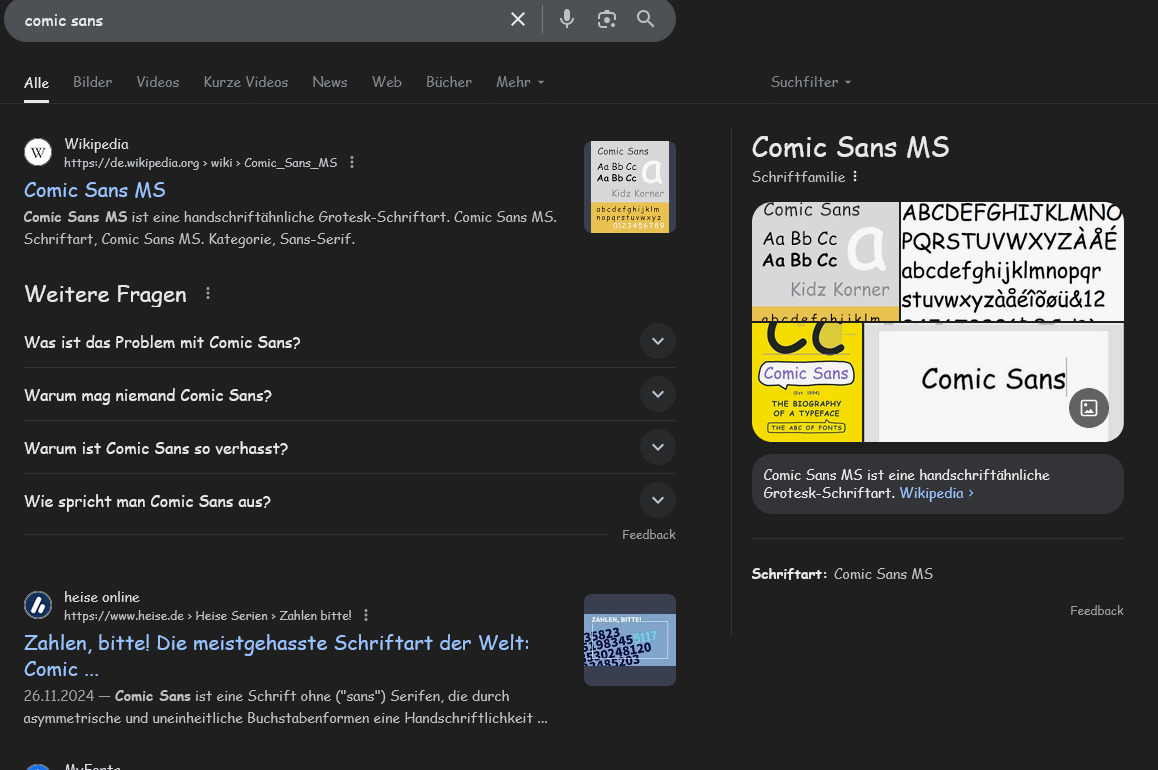Click the Wikipedia favicon of the first result
Screen dimensions: 1158x770
coord(38,153)
